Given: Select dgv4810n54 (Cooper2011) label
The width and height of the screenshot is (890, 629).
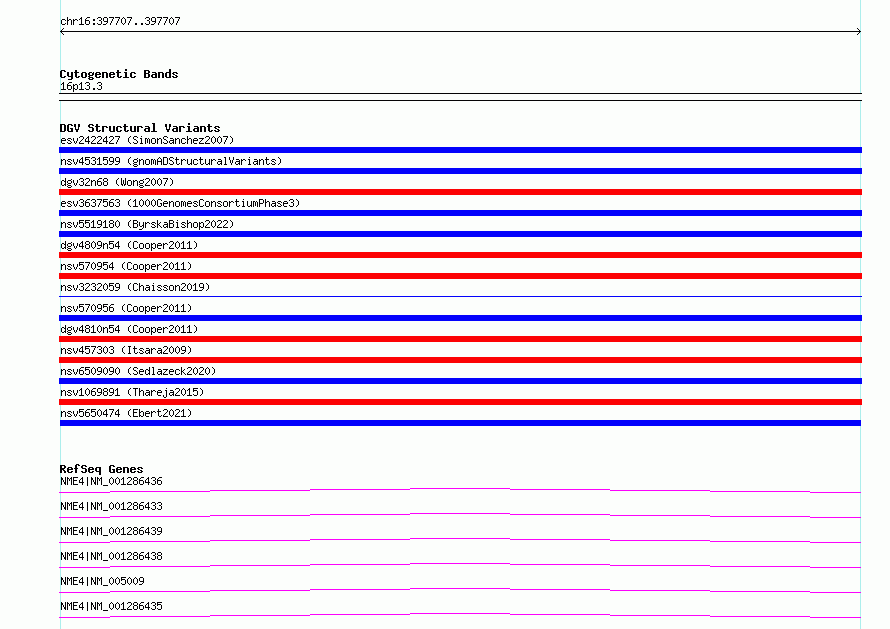Looking at the screenshot, I should coord(129,329).
